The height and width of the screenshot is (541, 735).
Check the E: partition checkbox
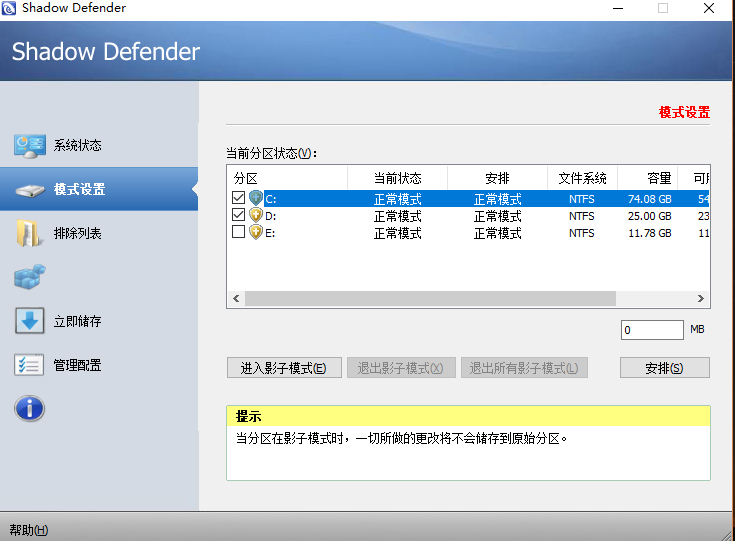coord(238,232)
